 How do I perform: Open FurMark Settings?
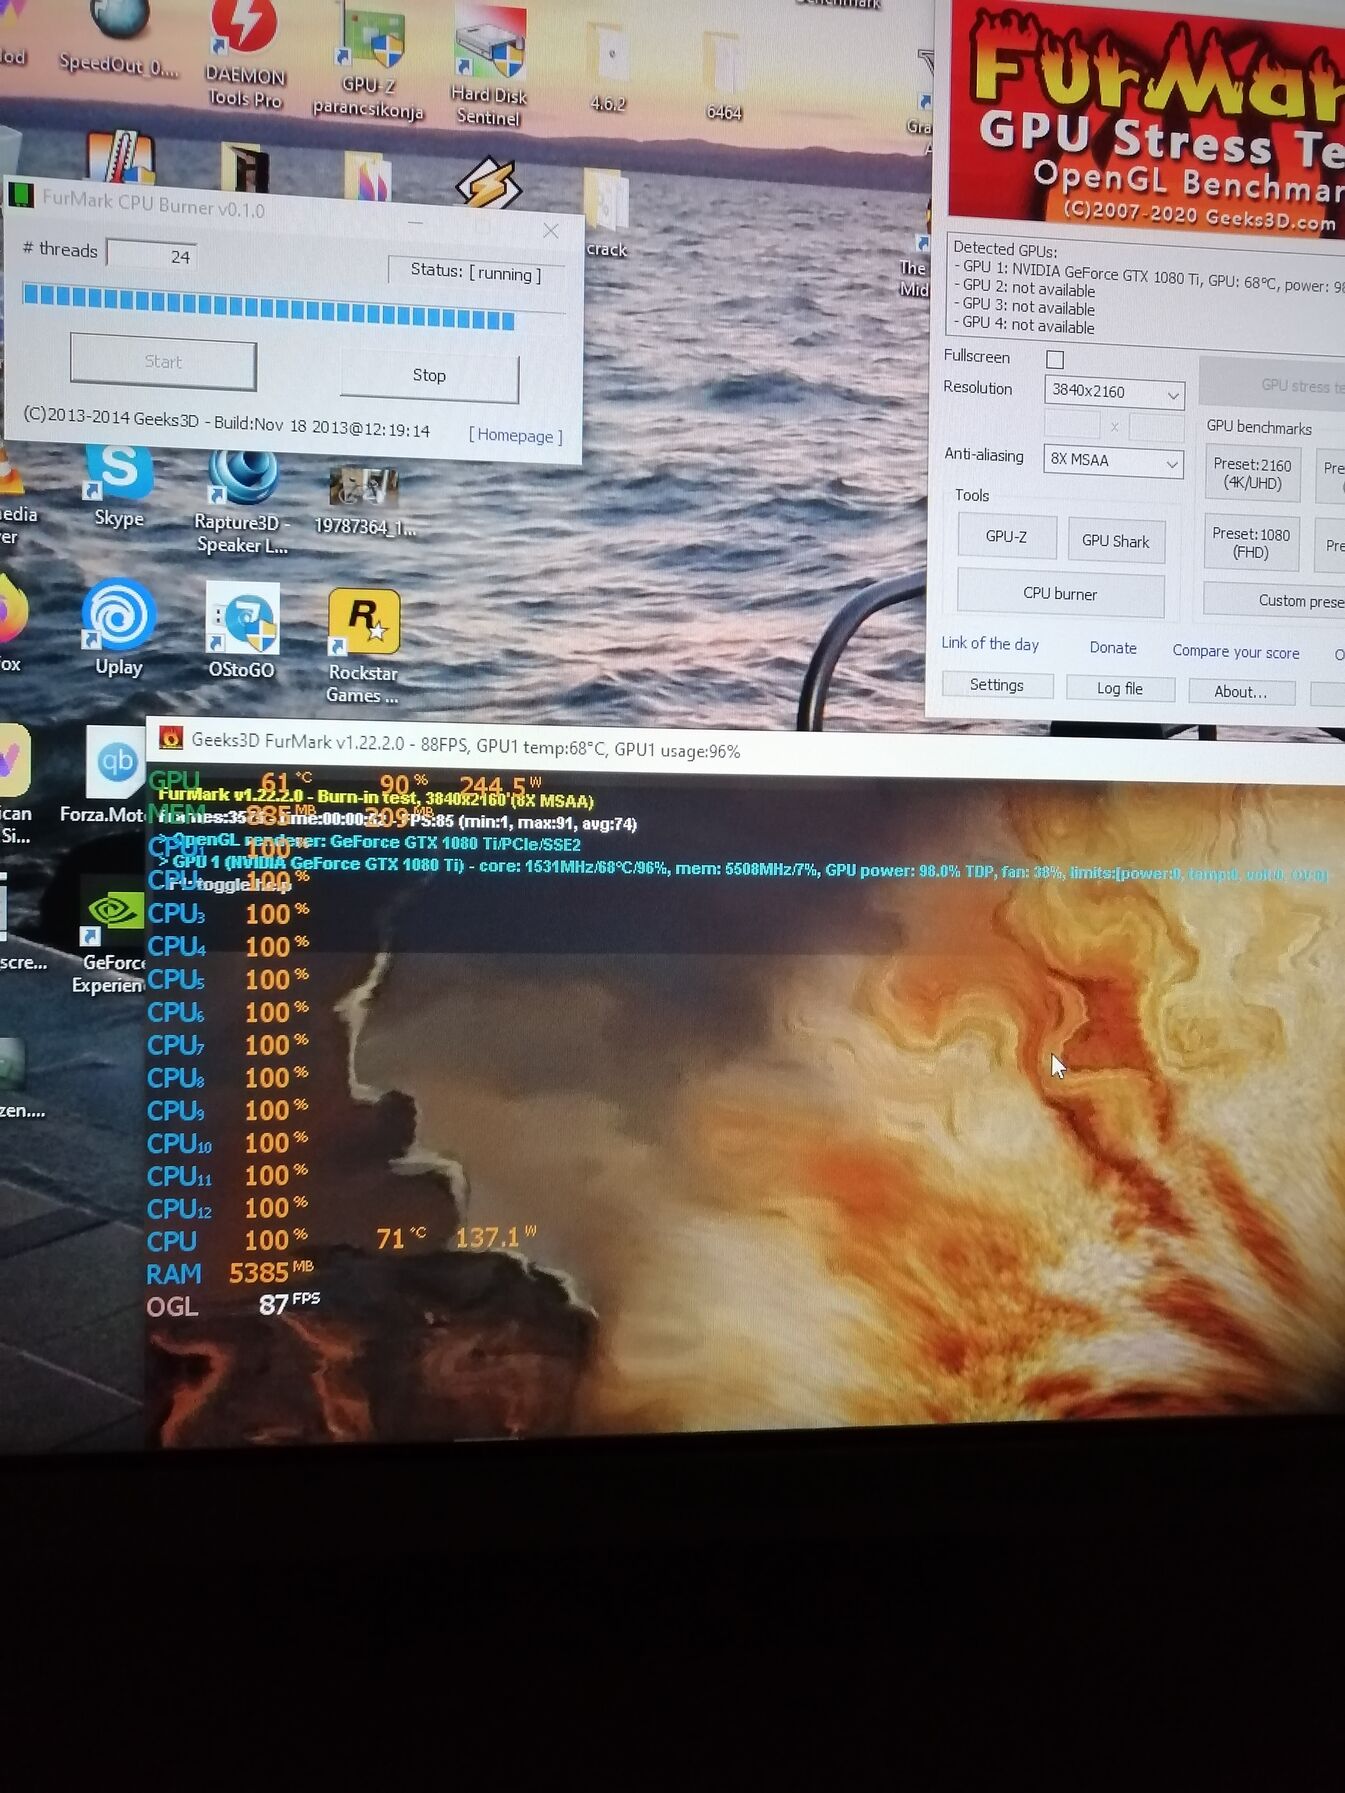coord(996,685)
